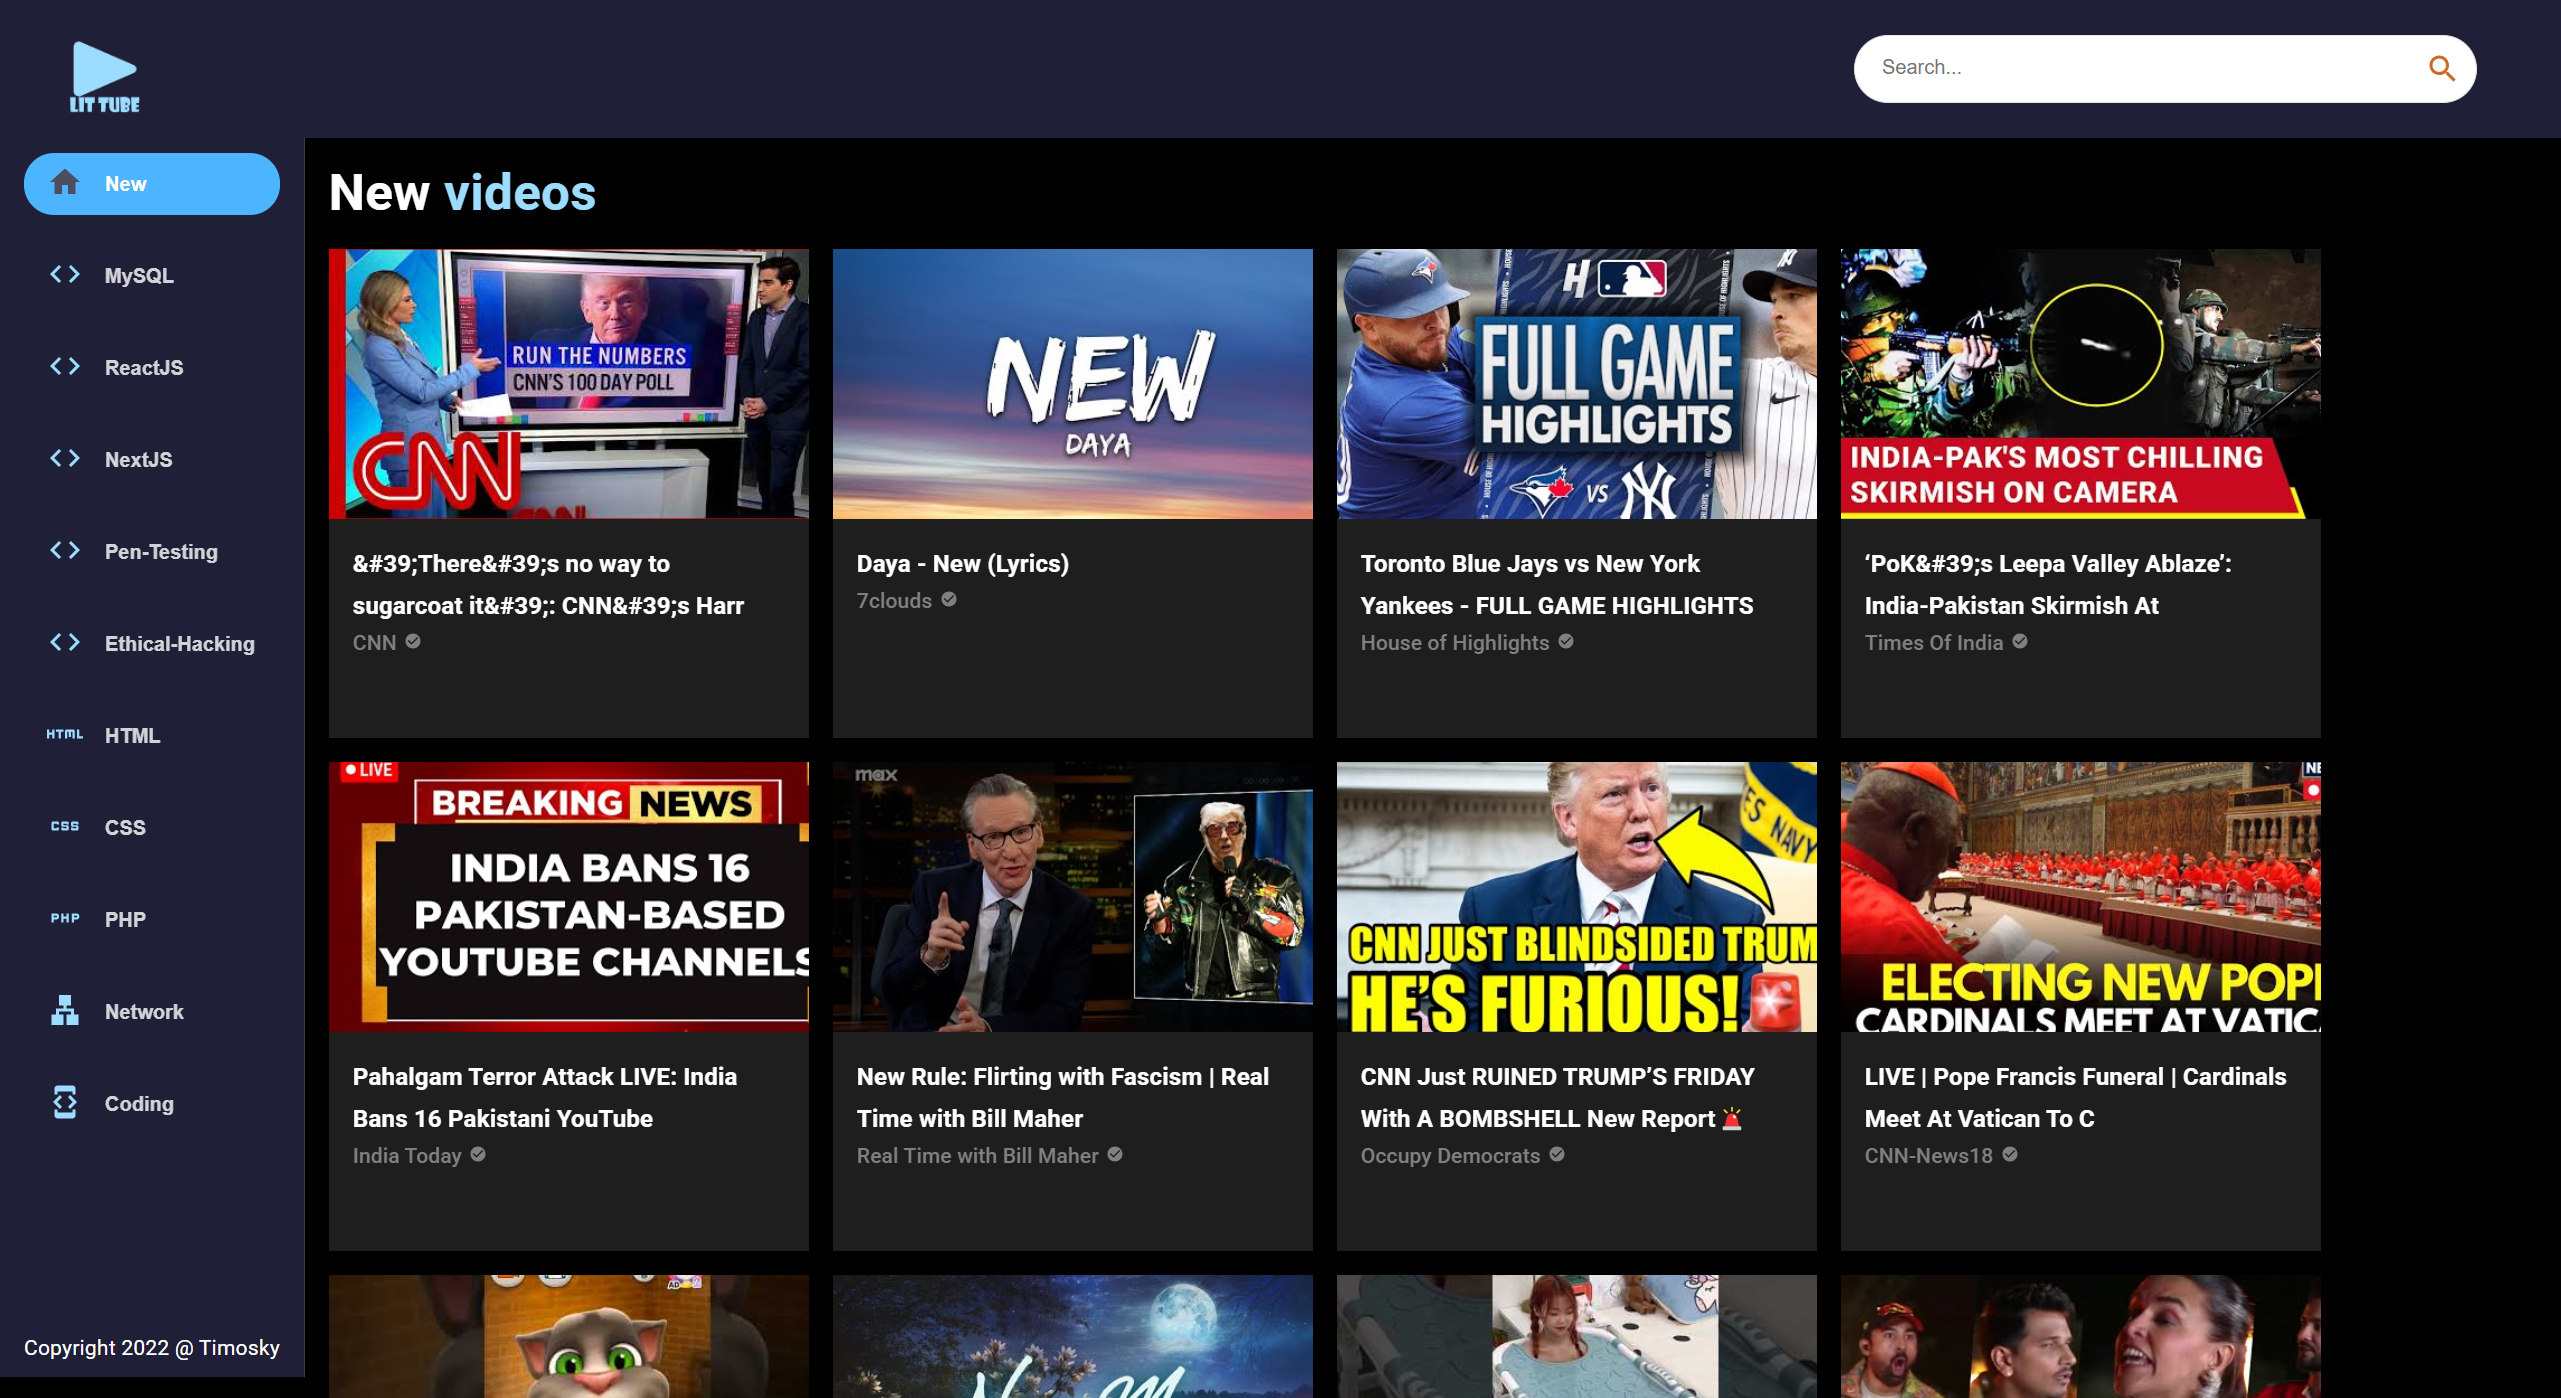
Task: Click verified badge next to Occupy Democrats
Action: point(1557,1155)
